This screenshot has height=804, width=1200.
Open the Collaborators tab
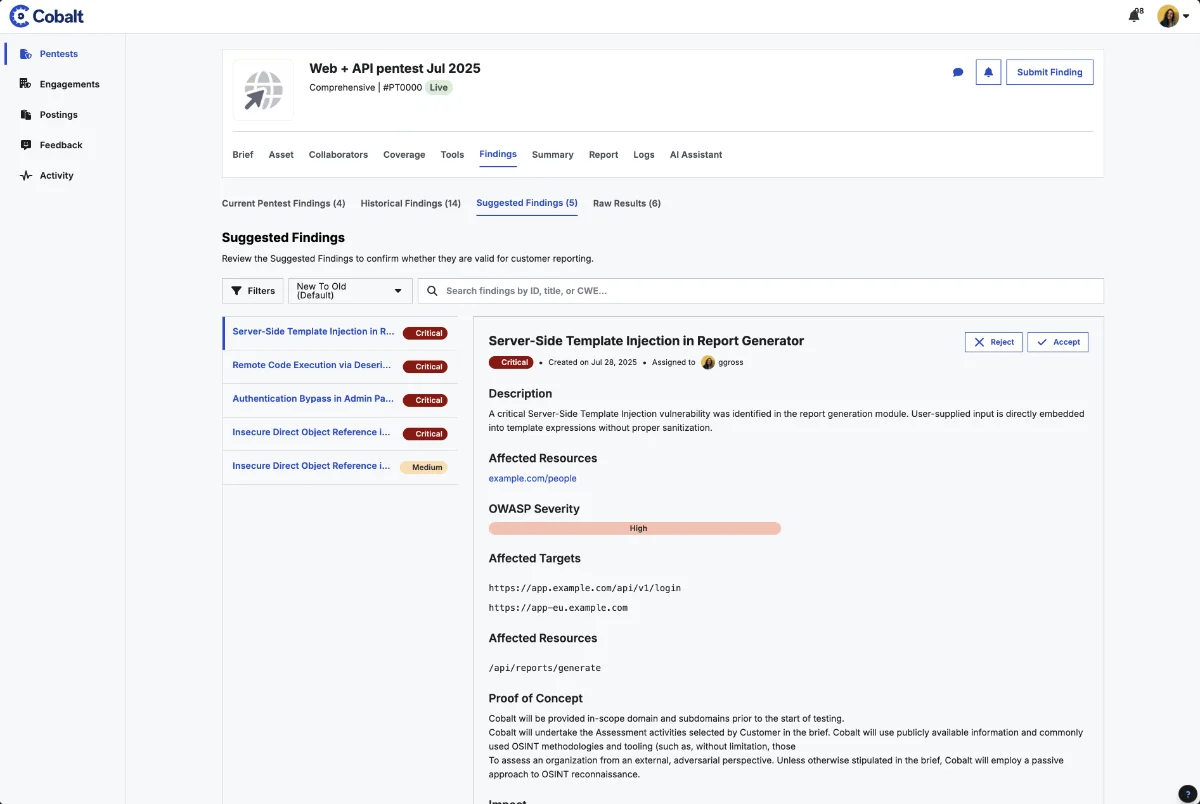(x=338, y=155)
